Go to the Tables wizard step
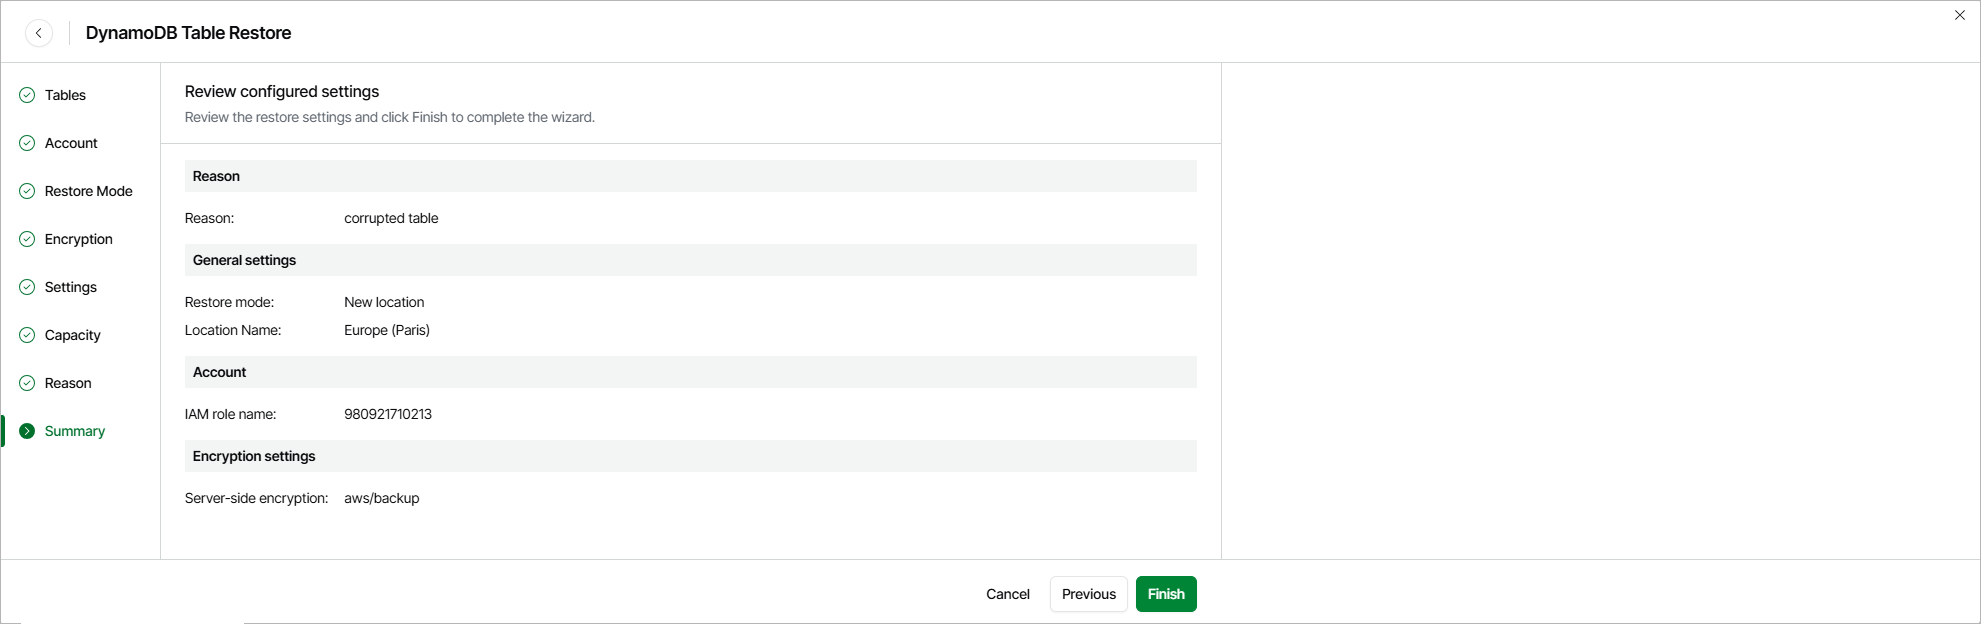 [65, 95]
